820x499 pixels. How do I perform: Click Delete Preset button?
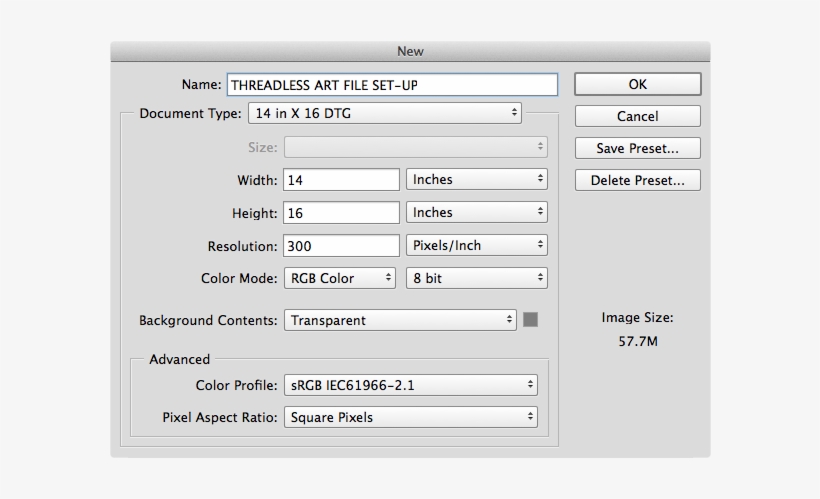point(637,181)
